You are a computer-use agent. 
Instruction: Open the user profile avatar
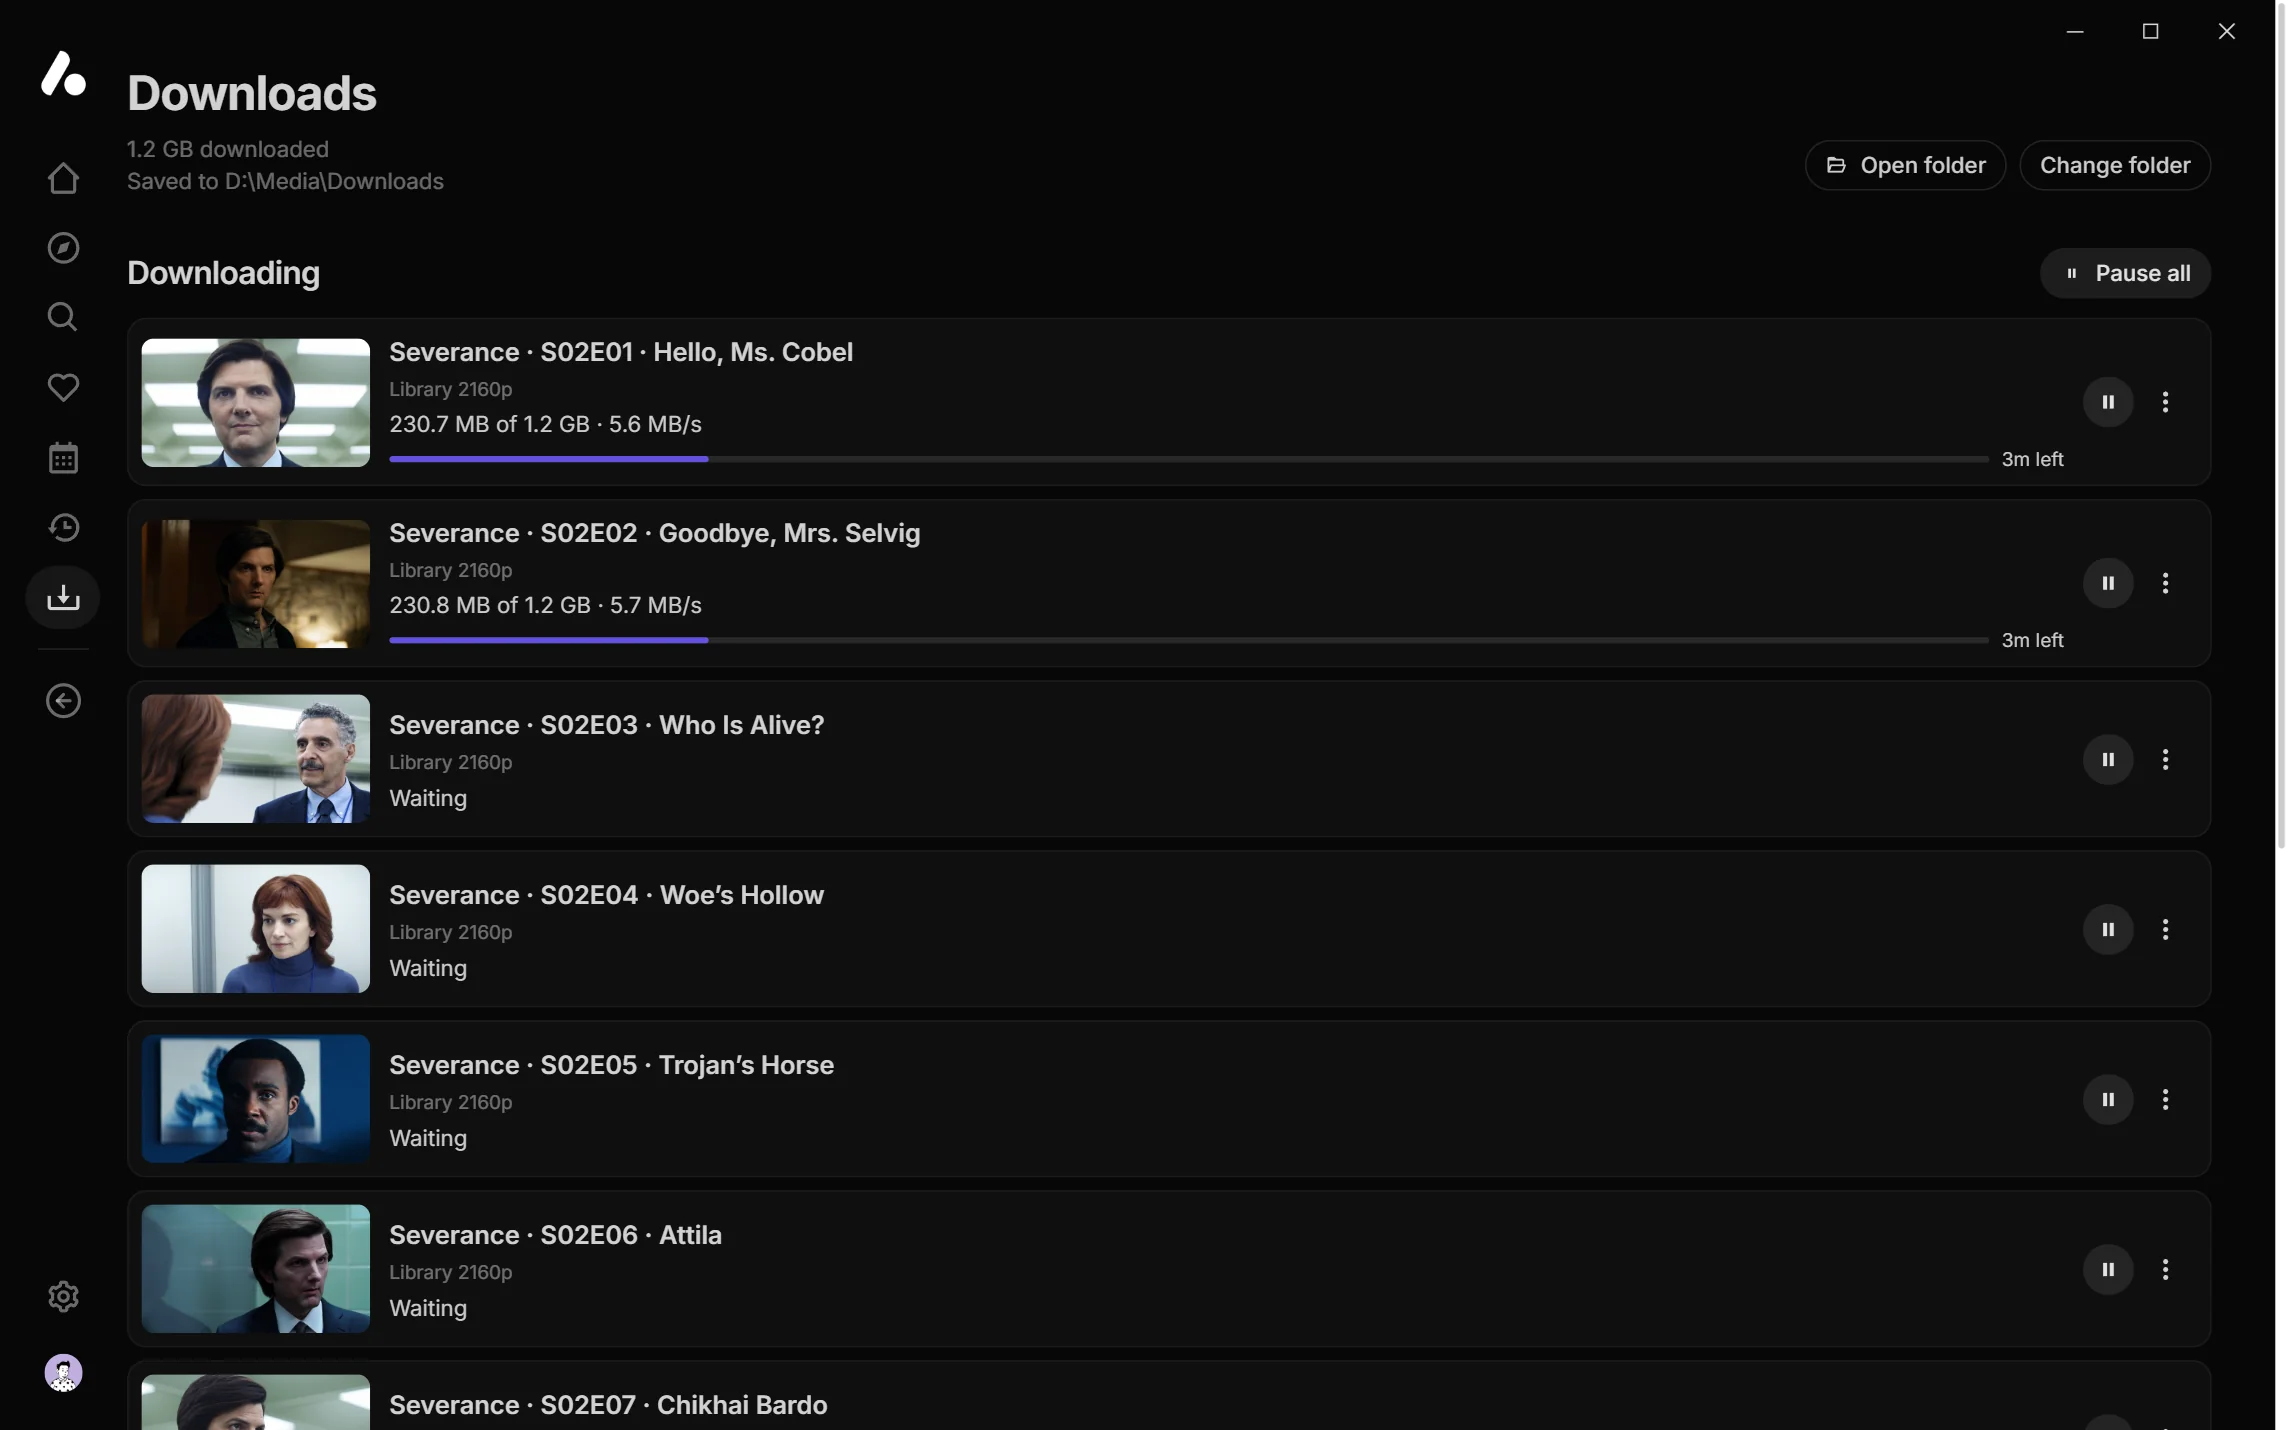pos(63,1373)
